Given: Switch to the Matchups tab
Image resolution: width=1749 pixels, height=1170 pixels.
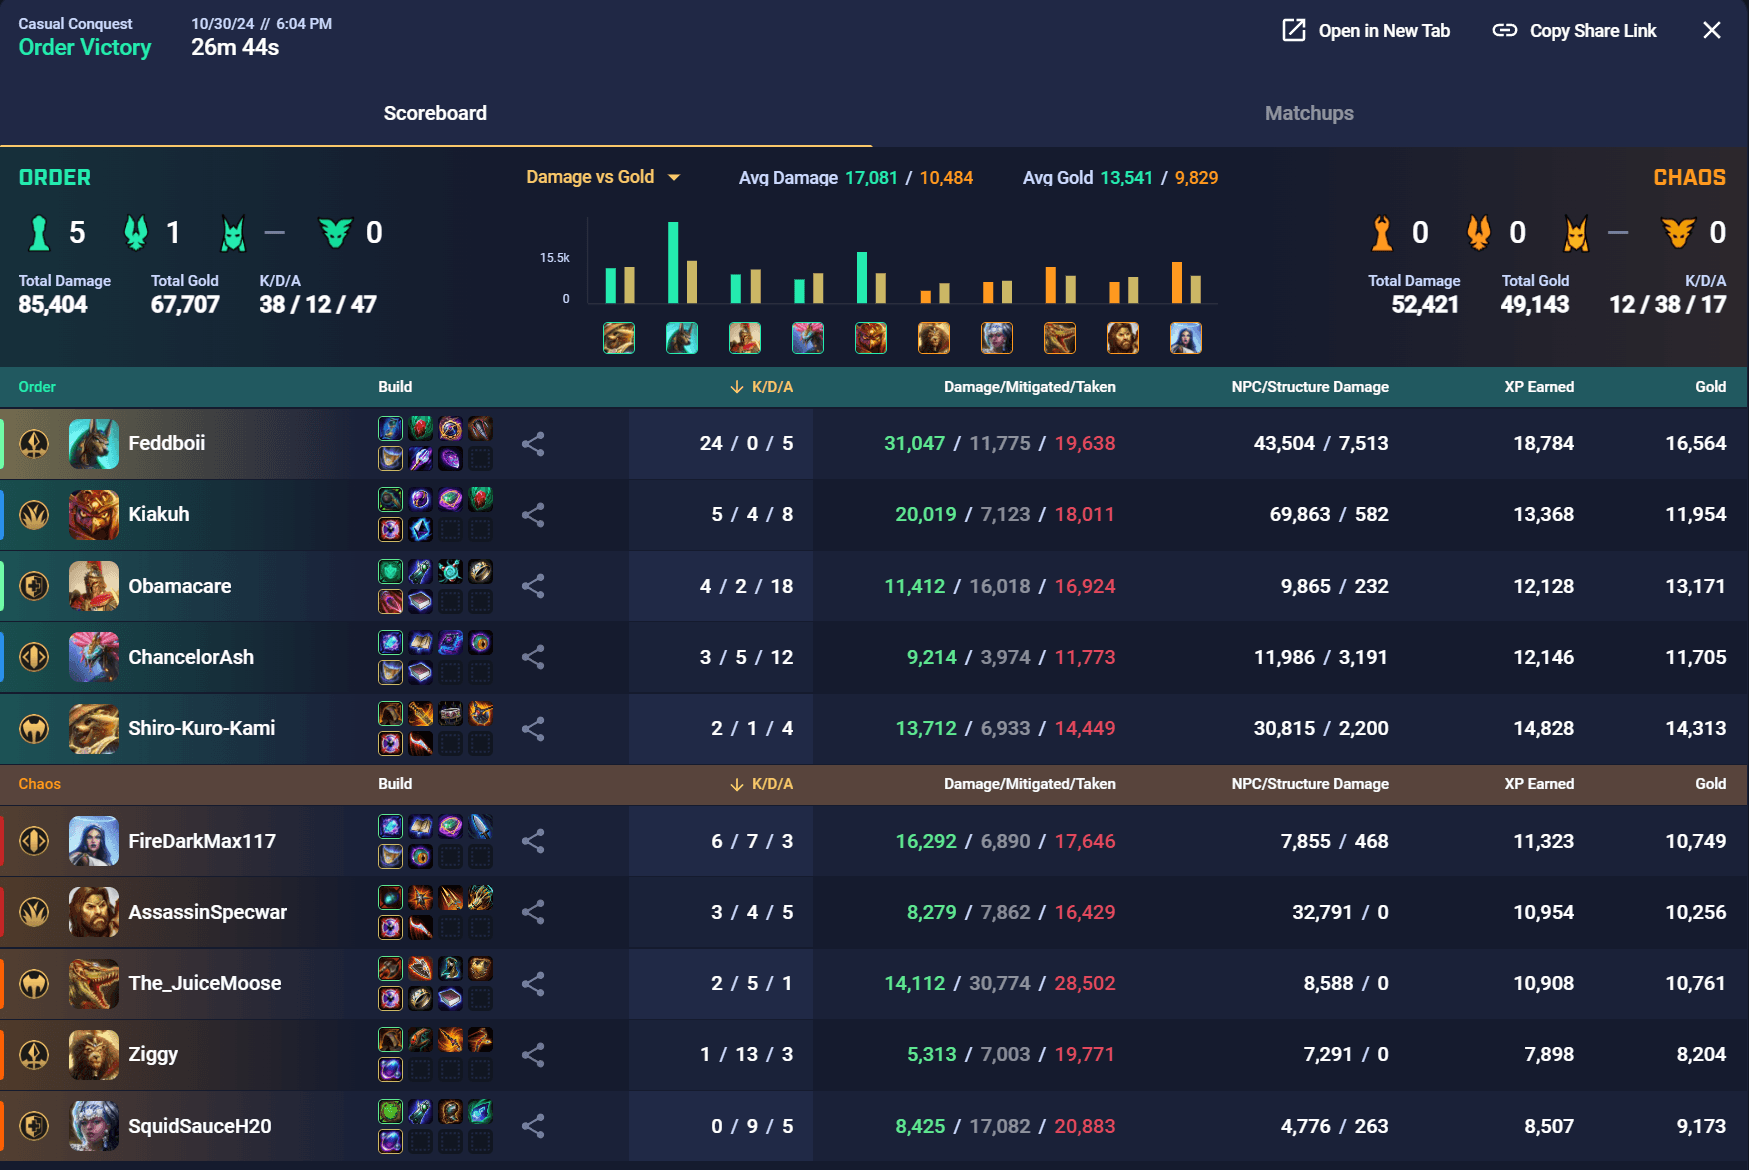Looking at the screenshot, I should pyautogui.click(x=1309, y=113).
